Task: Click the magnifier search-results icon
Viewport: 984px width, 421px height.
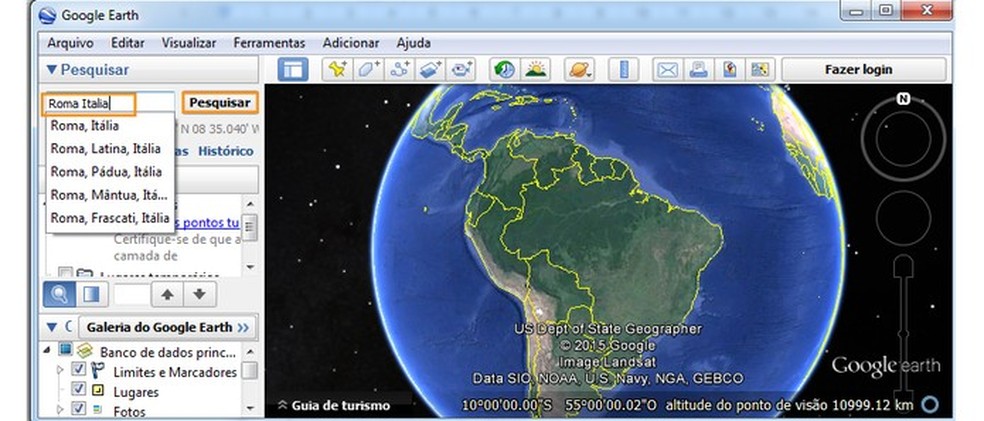Action: tap(60, 294)
